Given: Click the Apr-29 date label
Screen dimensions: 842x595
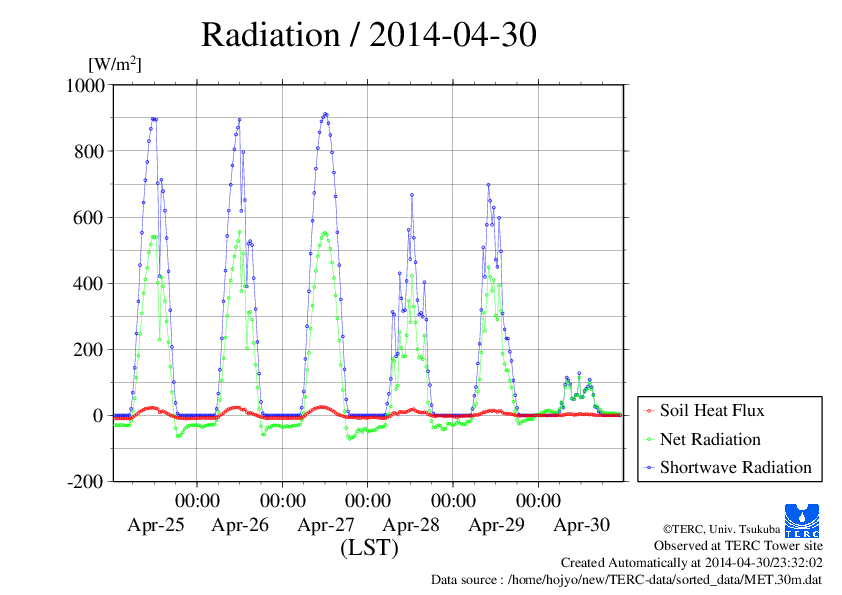Looking at the screenshot, I should [x=496, y=525].
